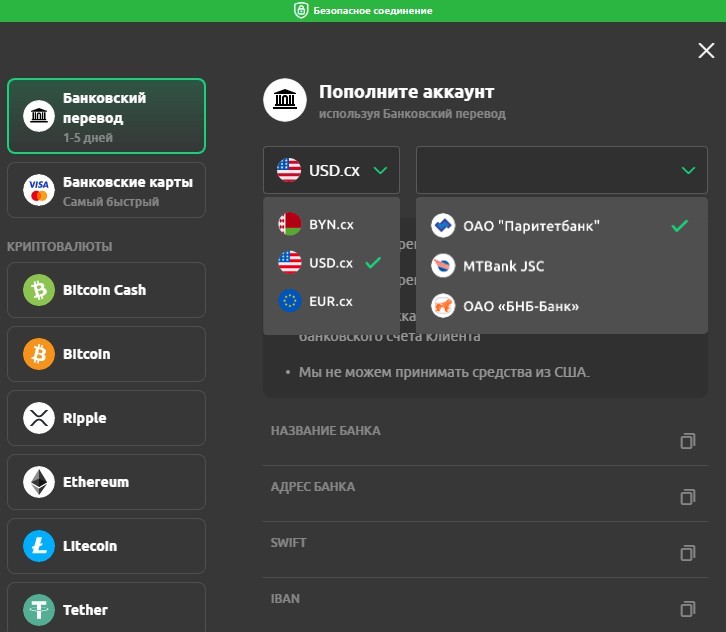Click the US flag in currency selector
The width and height of the screenshot is (726, 632).
[289, 170]
